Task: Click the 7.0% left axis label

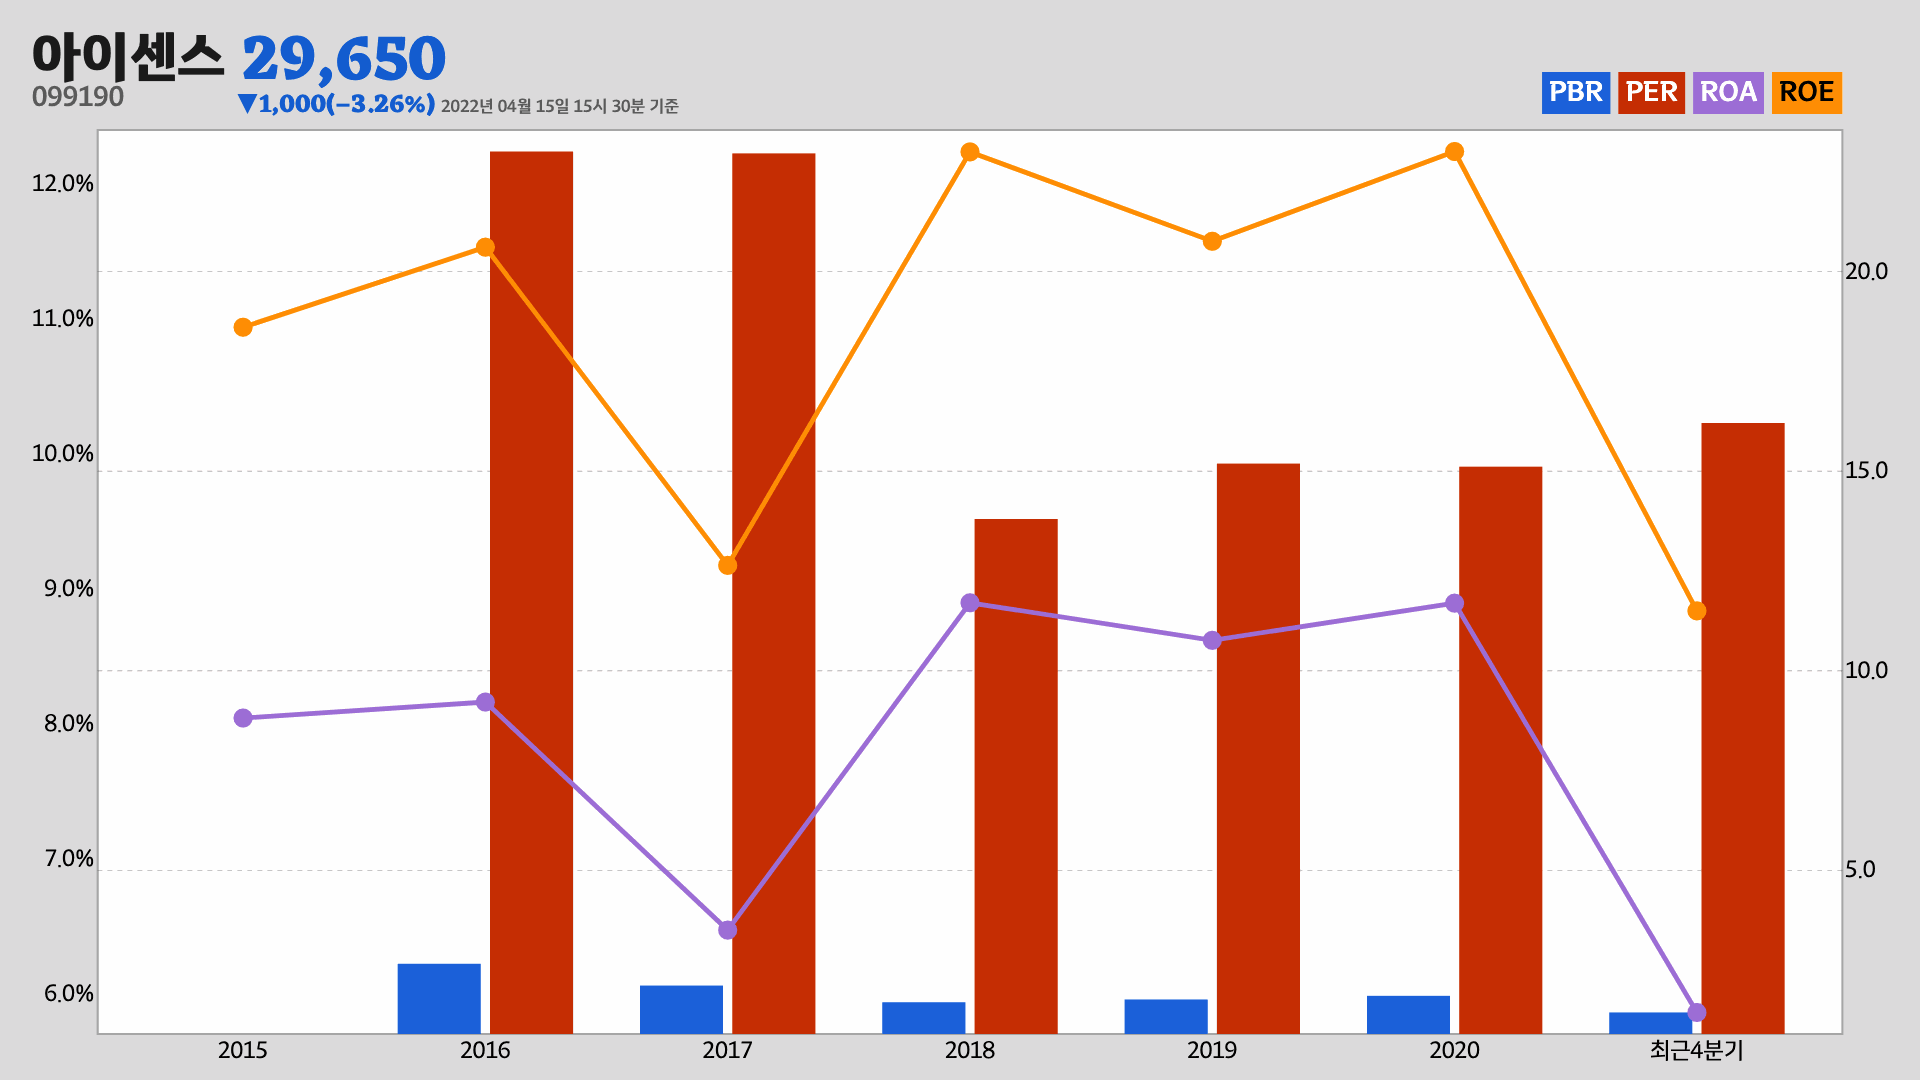Action: pos(68,859)
